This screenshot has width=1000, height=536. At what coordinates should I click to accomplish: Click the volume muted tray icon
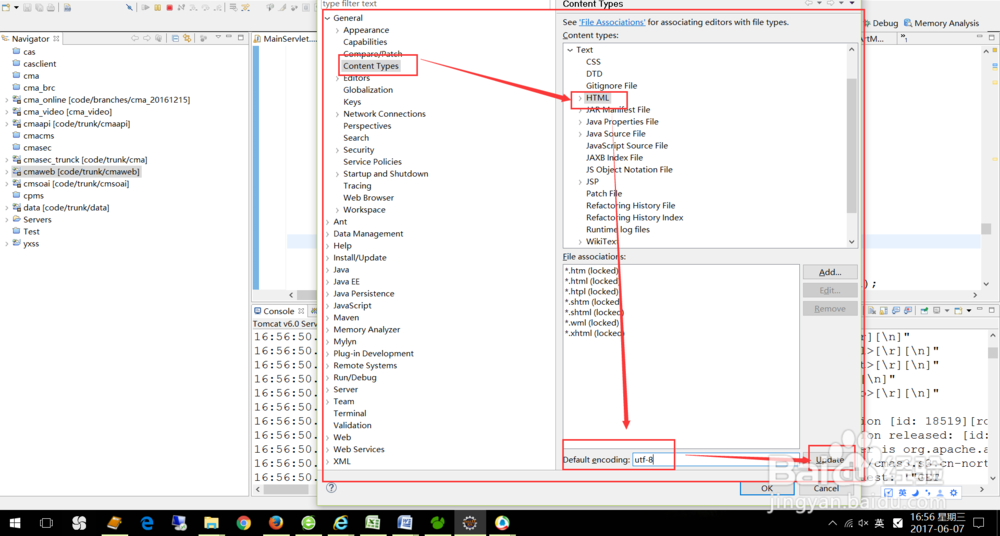[863, 523]
